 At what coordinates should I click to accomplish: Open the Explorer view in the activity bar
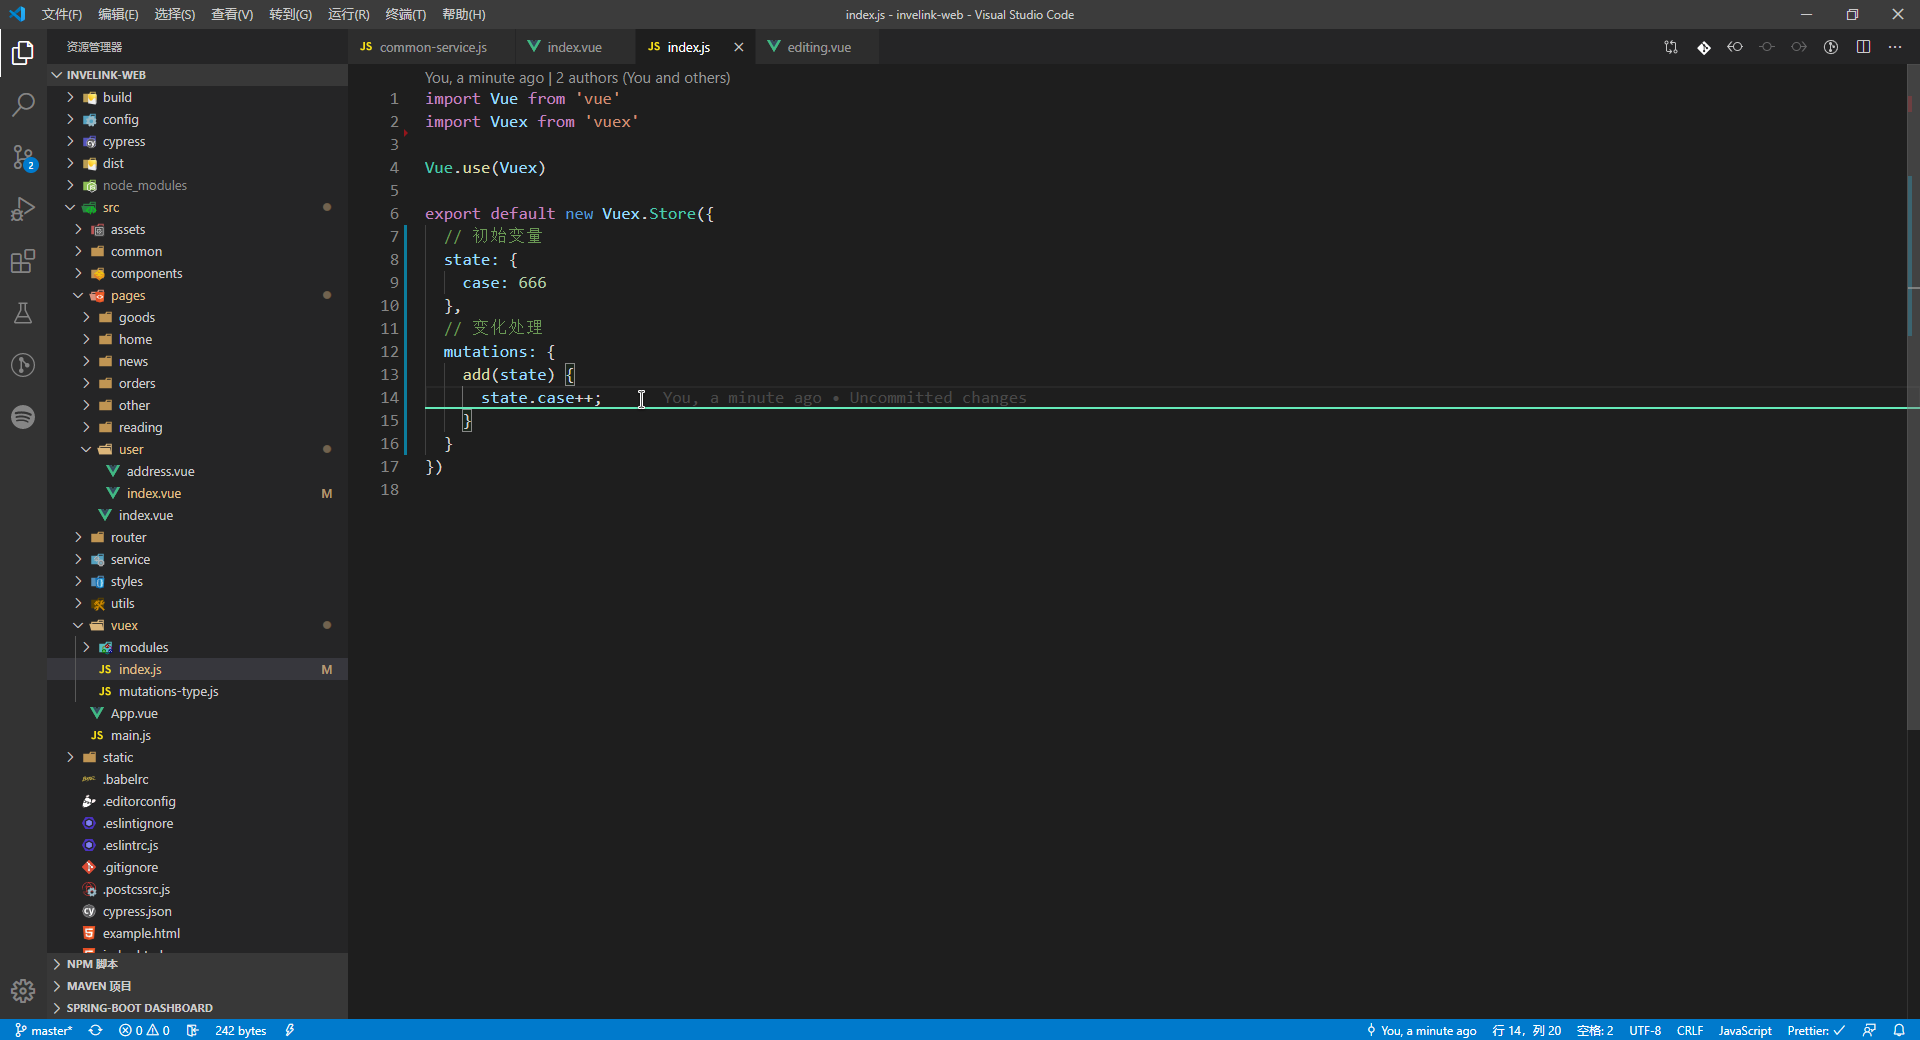[23, 52]
